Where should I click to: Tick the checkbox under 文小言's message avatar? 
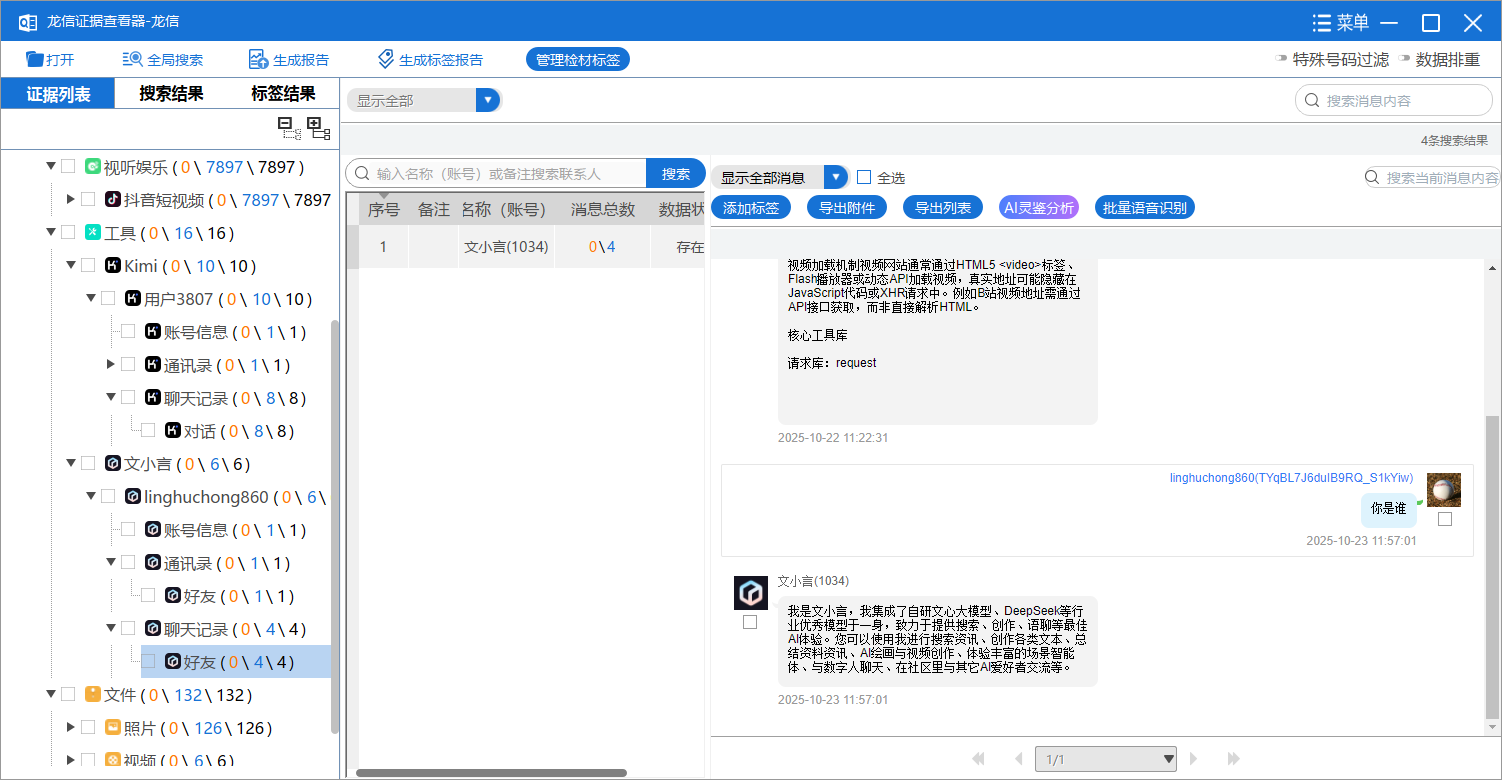pos(750,620)
